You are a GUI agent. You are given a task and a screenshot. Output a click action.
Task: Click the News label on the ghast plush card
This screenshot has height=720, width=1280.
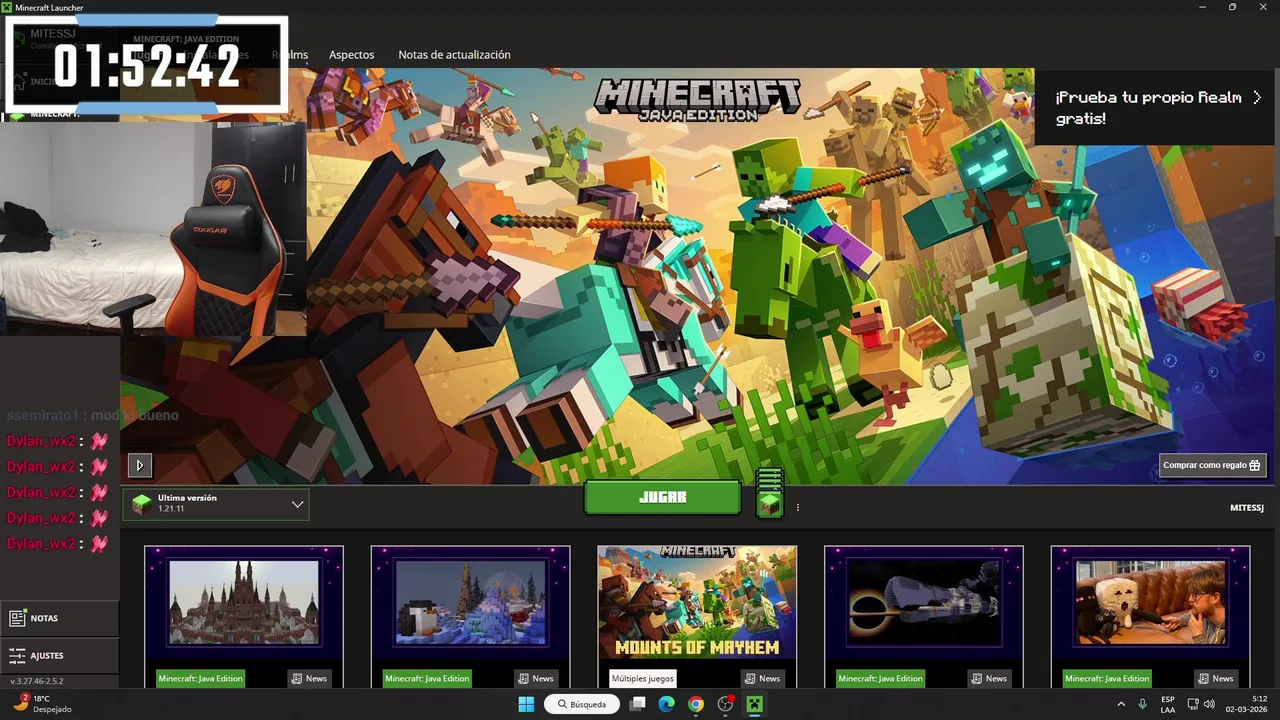(x=1214, y=678)
